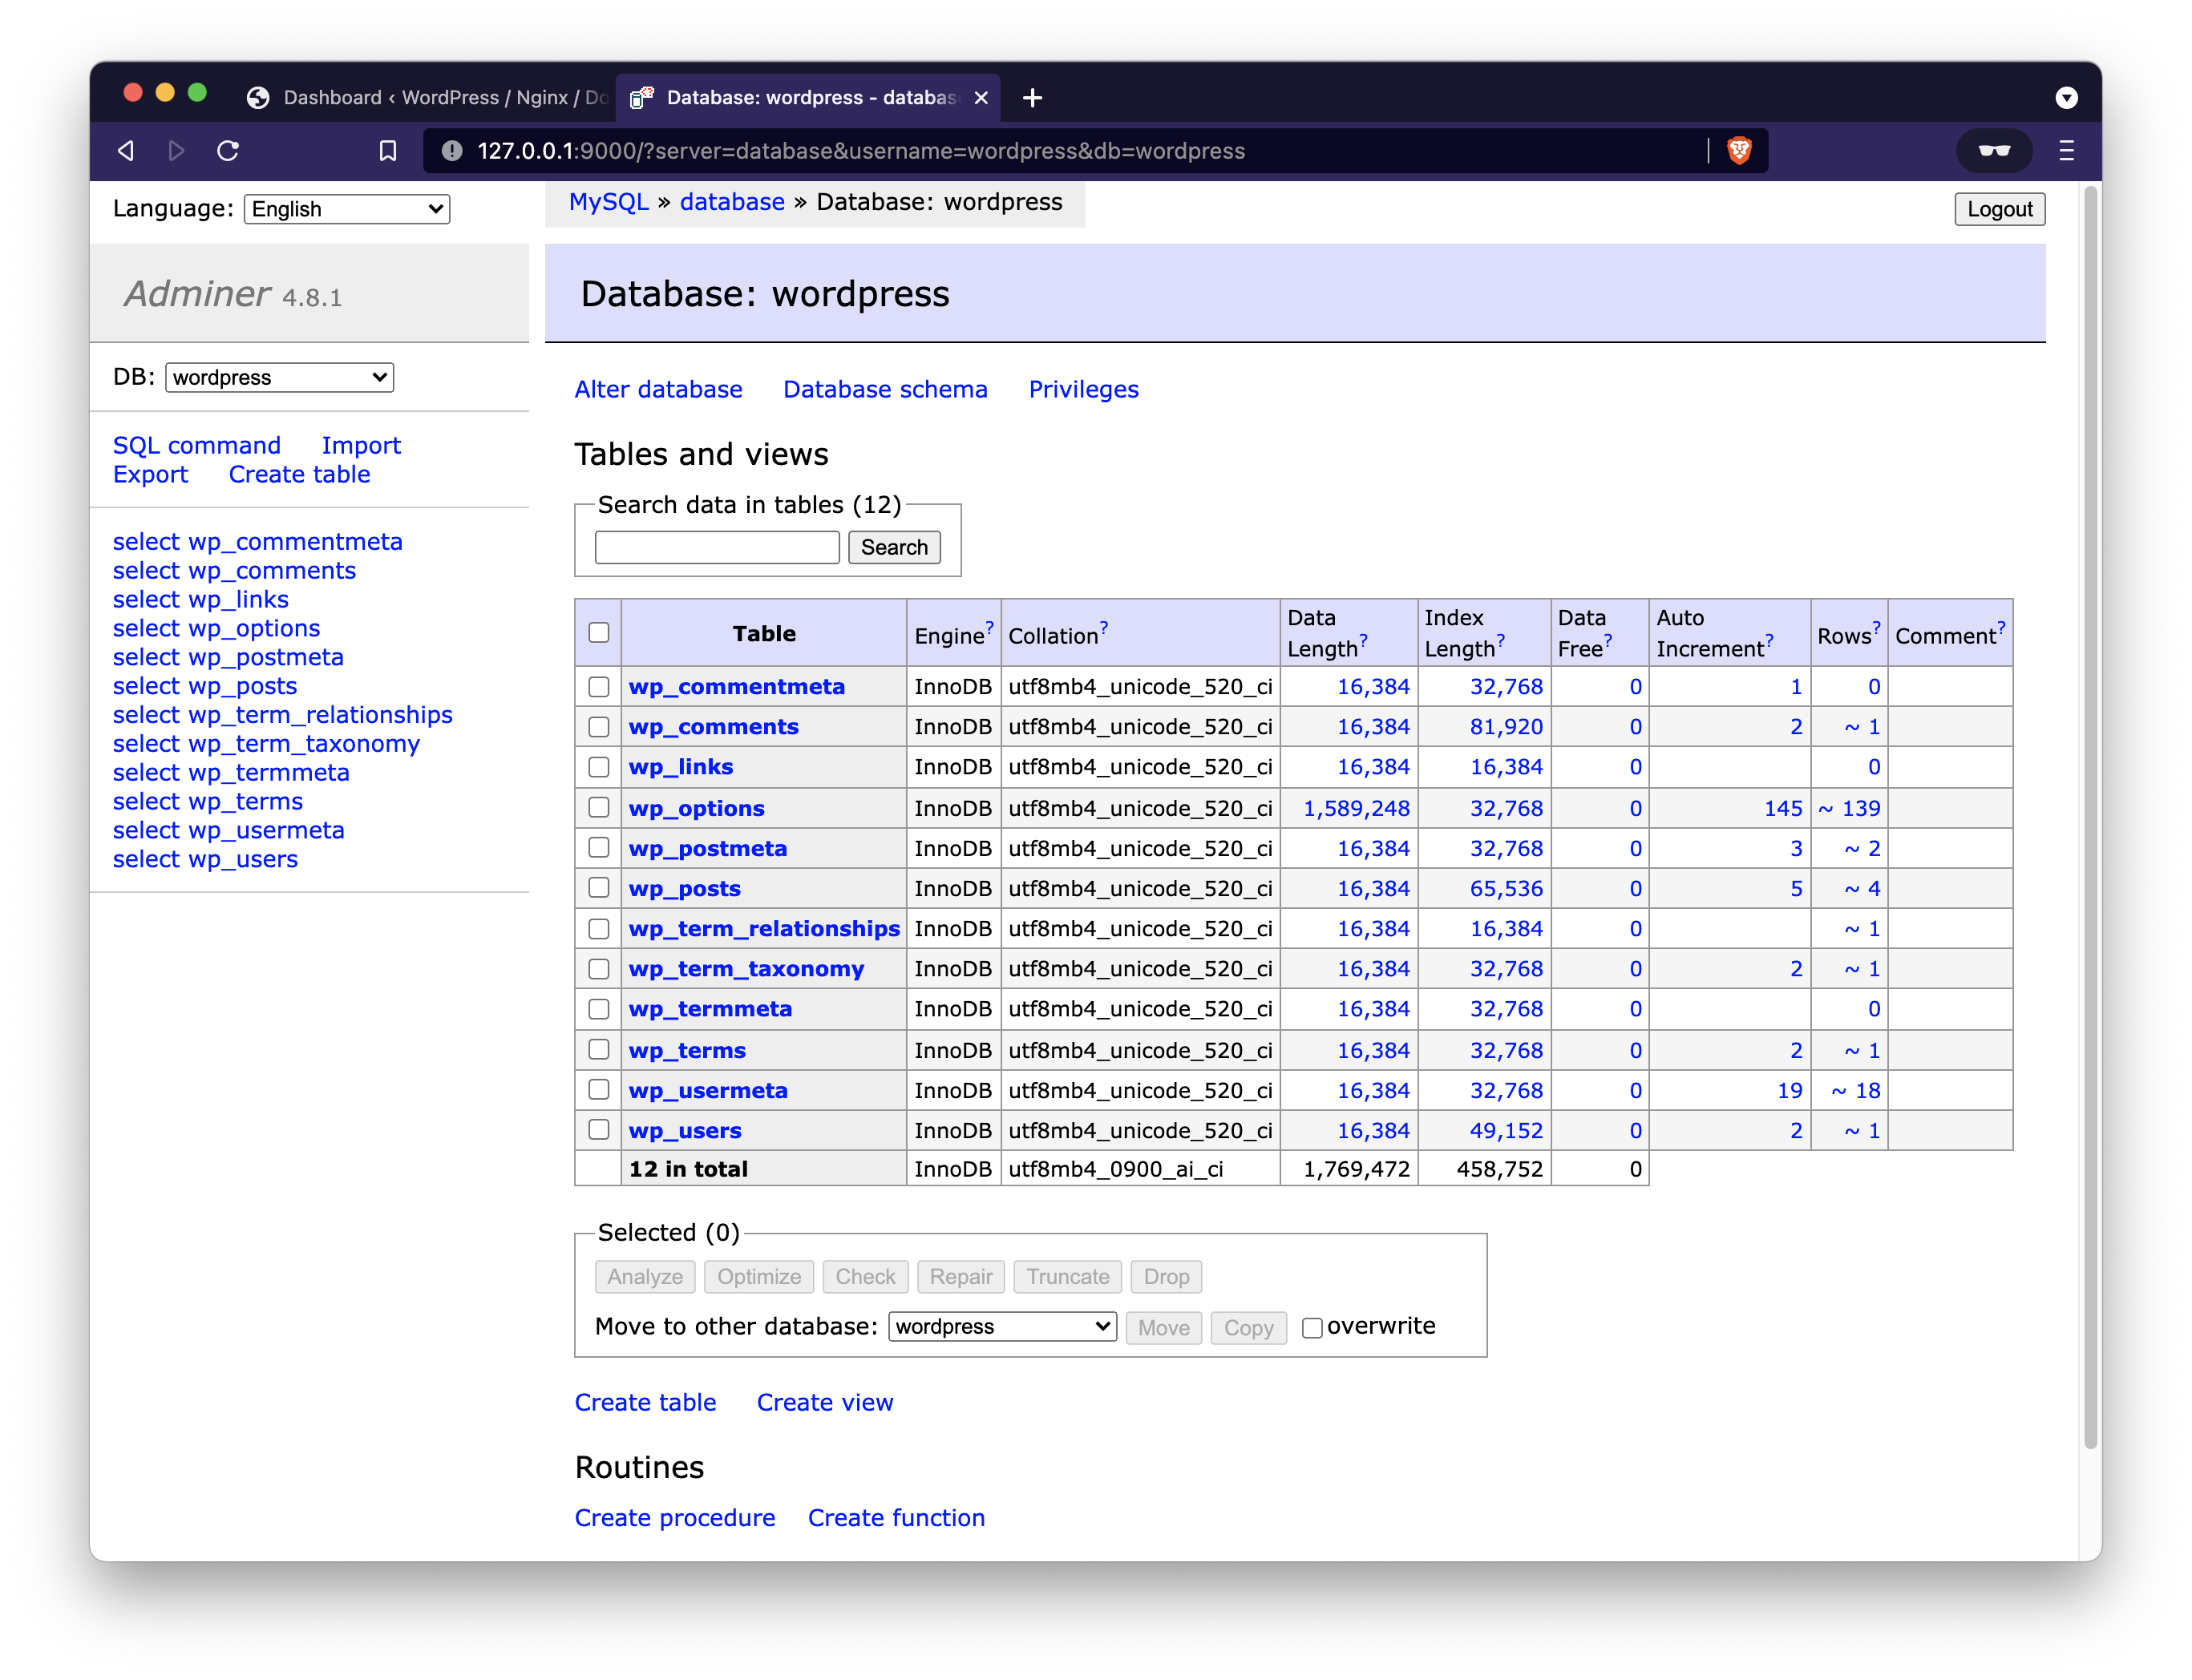Click the sunglasses private mode icon
Viewport: 2192px width, 1680px height.
(1994, 151)
